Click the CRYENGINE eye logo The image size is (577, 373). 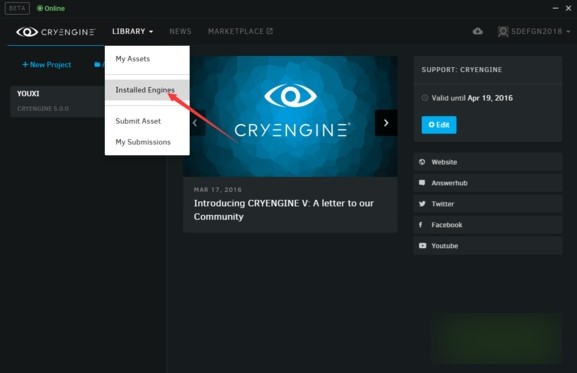(x=27, y=32)
